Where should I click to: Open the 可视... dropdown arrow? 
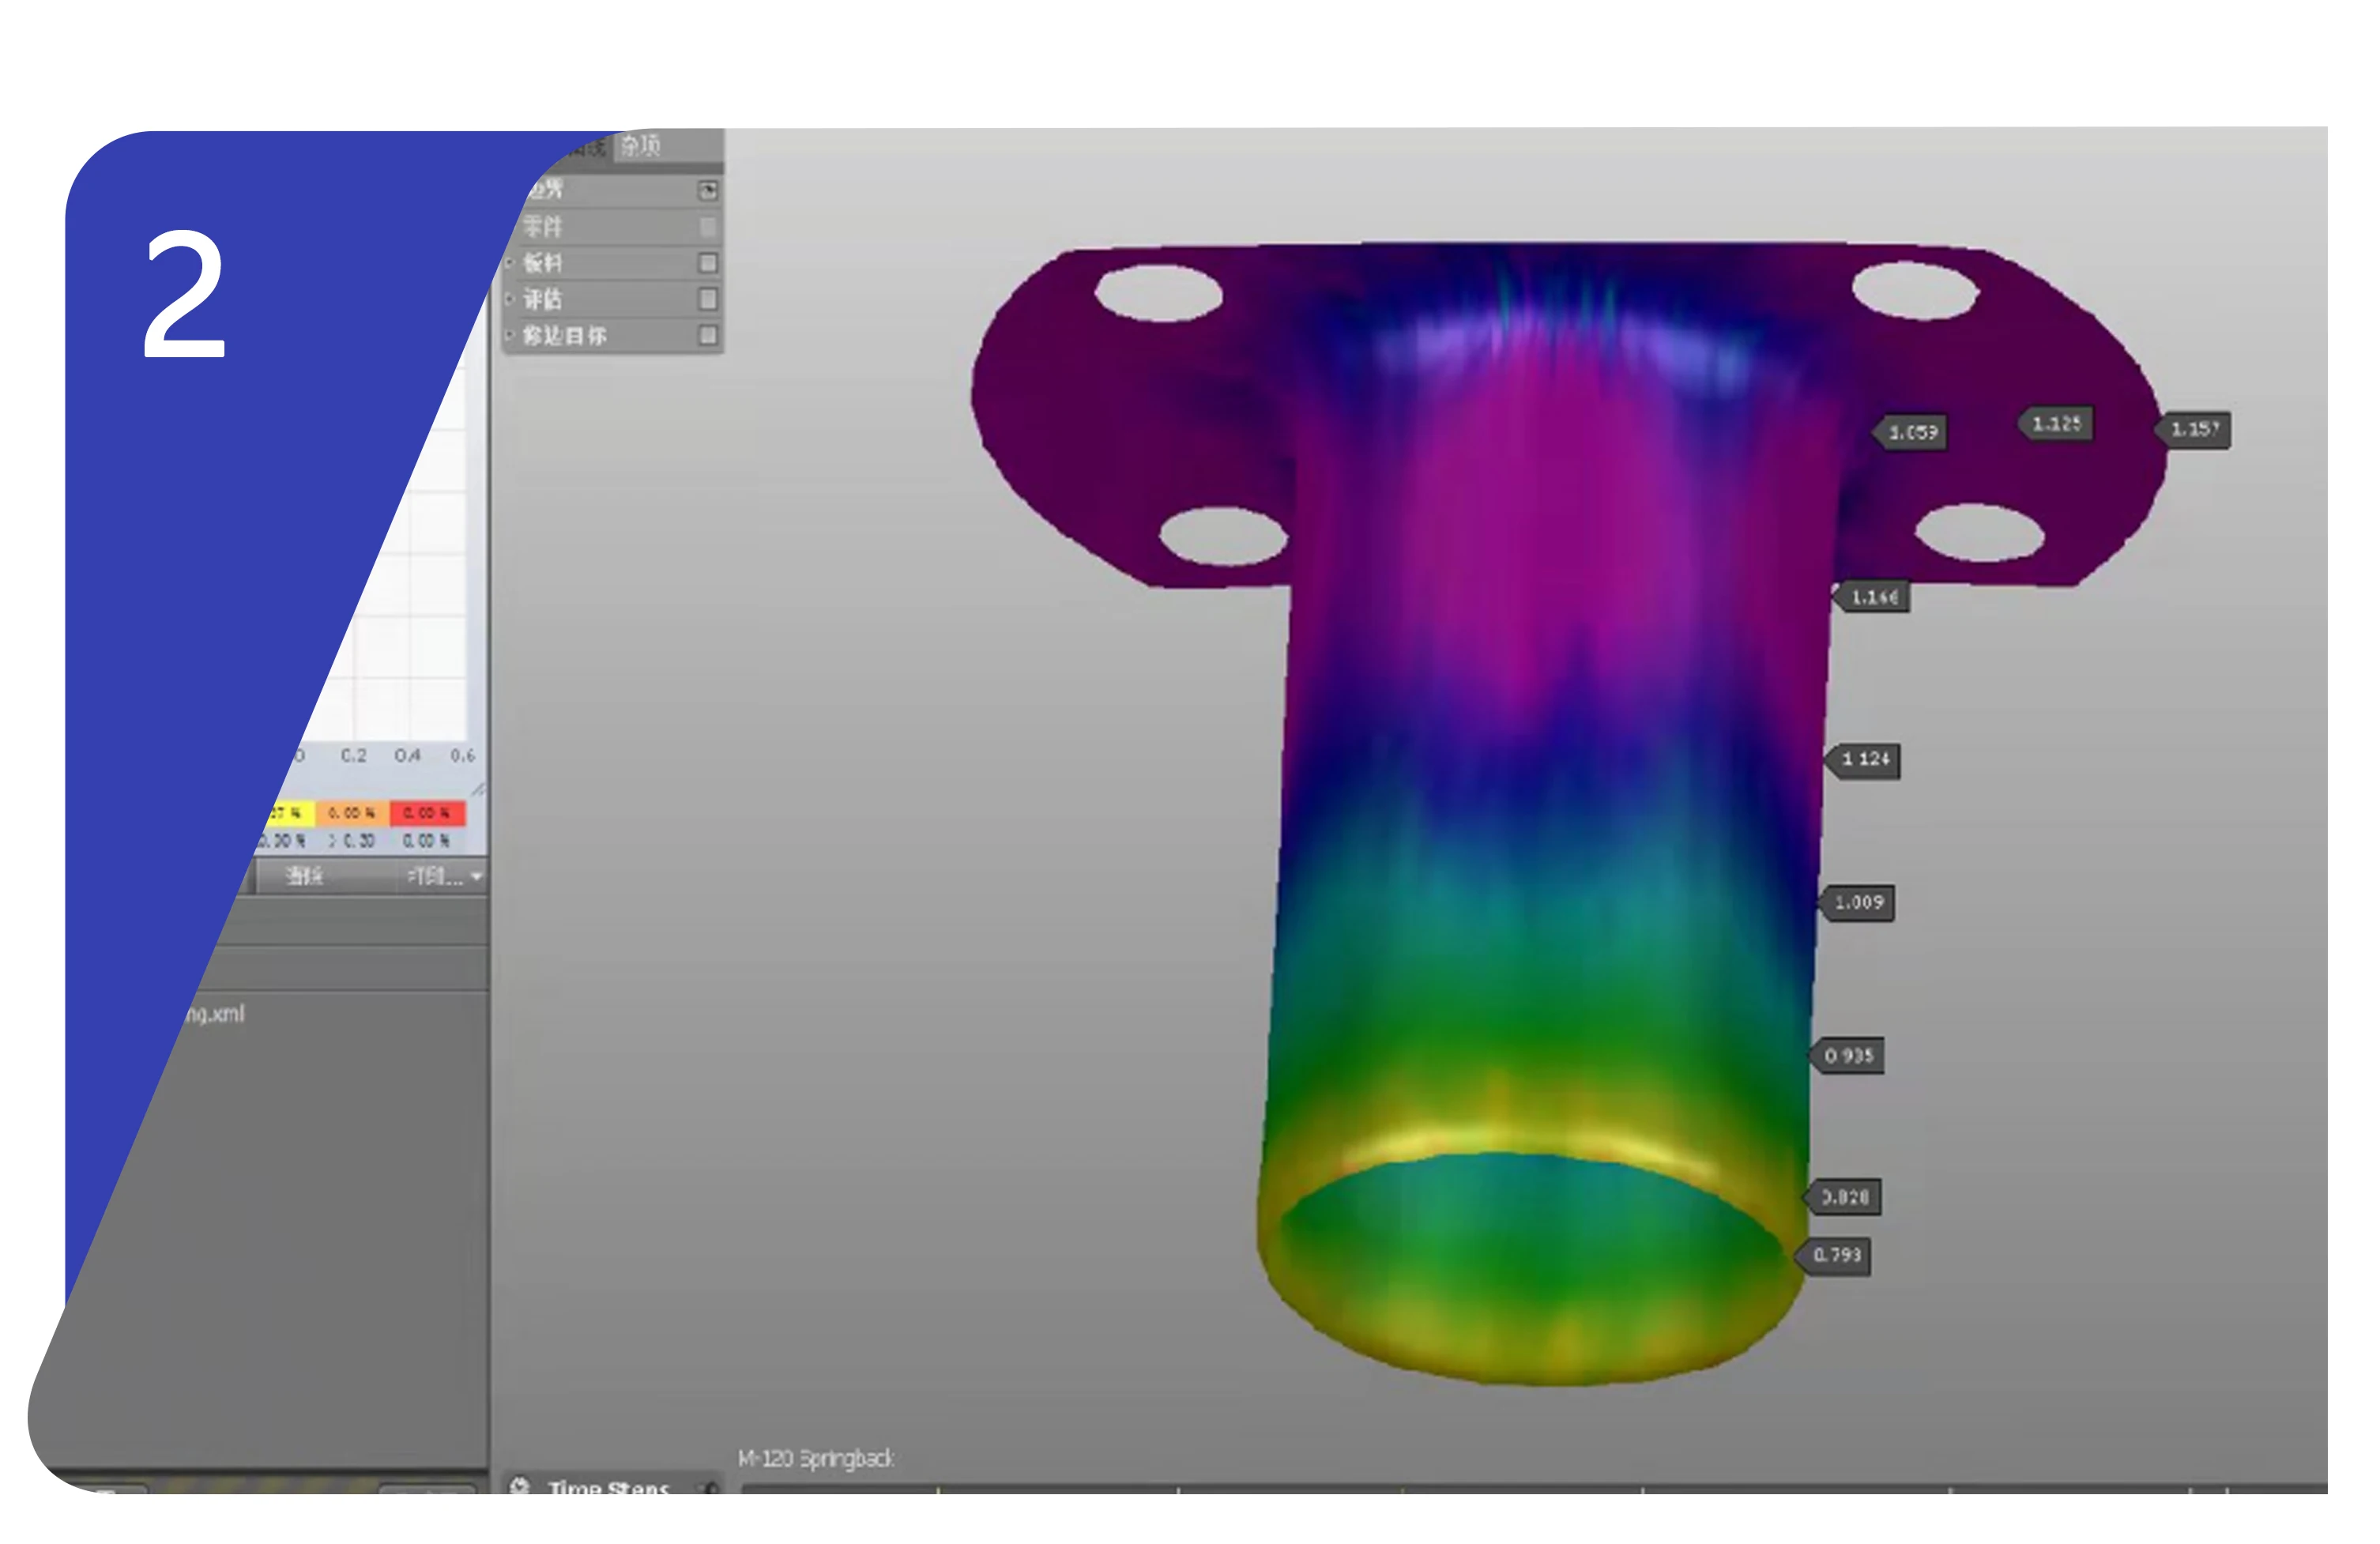click(476, 877)
